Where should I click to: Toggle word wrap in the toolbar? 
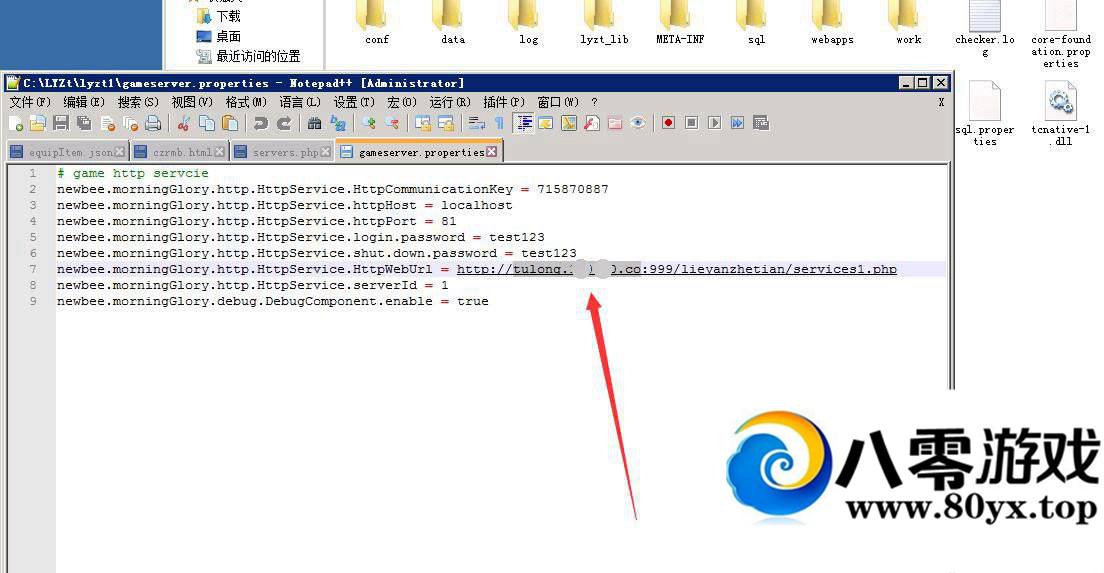476,123
